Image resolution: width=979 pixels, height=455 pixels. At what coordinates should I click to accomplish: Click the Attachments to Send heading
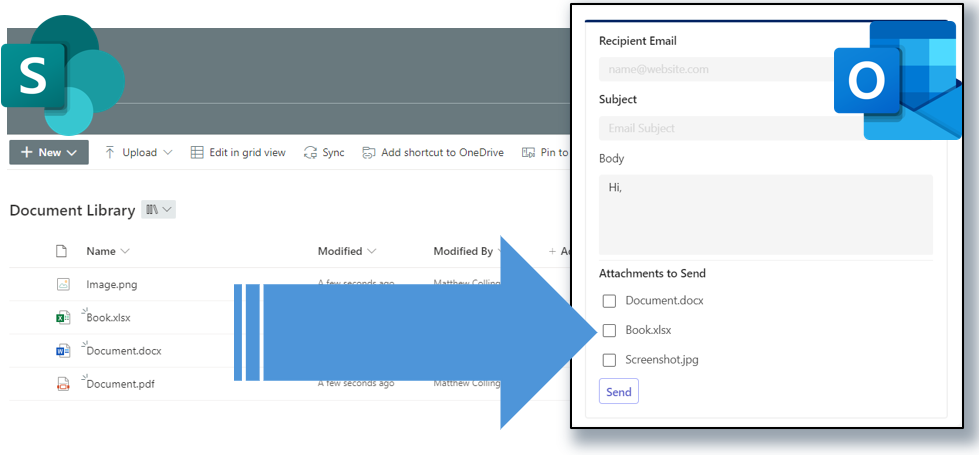(x=652, y=273)
